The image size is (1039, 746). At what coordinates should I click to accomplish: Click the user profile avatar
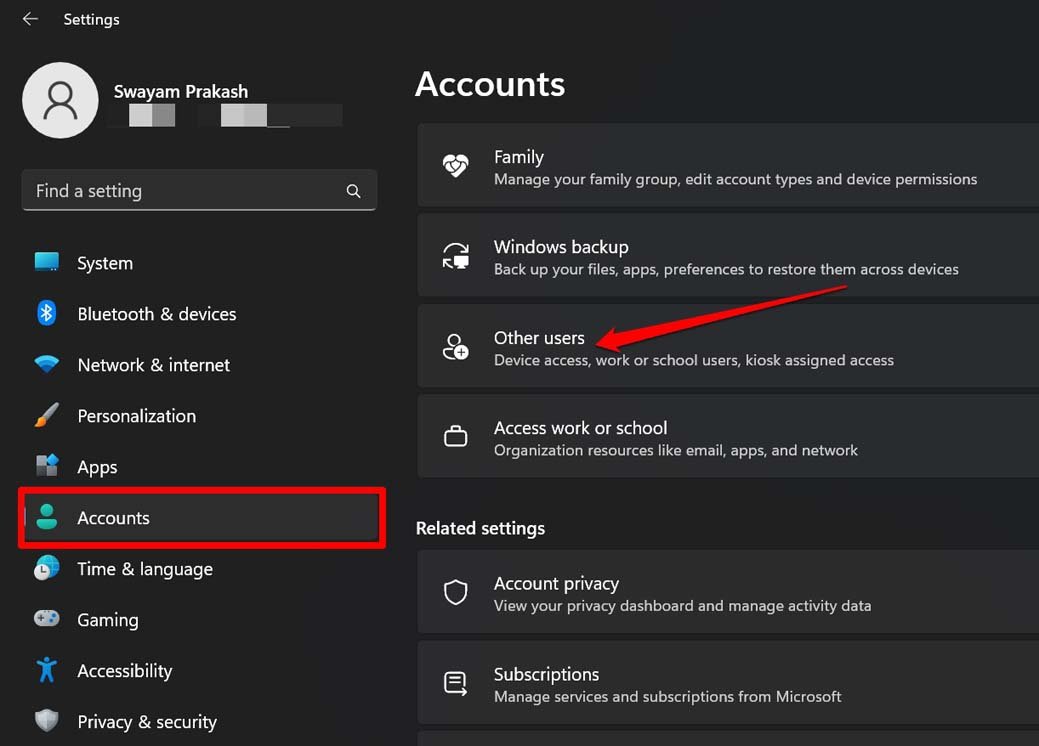point(60,100)
